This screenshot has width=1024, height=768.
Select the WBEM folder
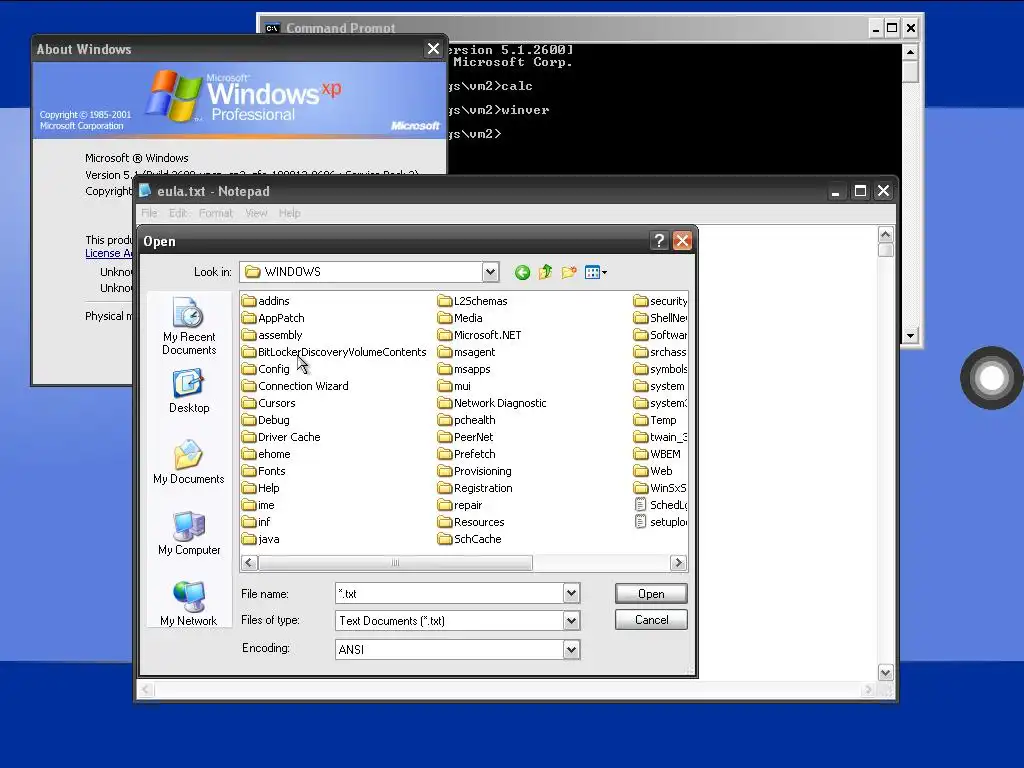tap(658, 454)
